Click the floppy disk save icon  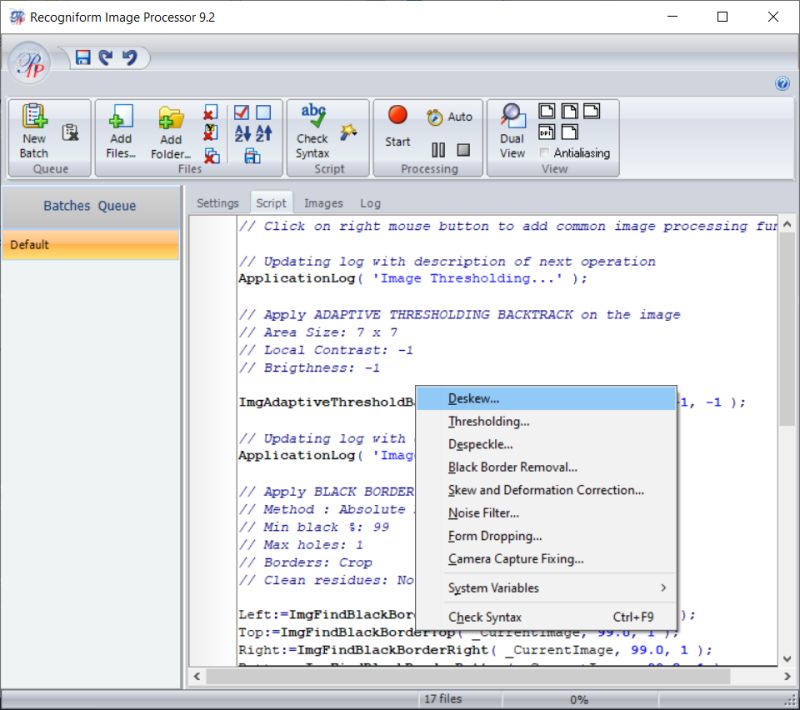[83, 57]
